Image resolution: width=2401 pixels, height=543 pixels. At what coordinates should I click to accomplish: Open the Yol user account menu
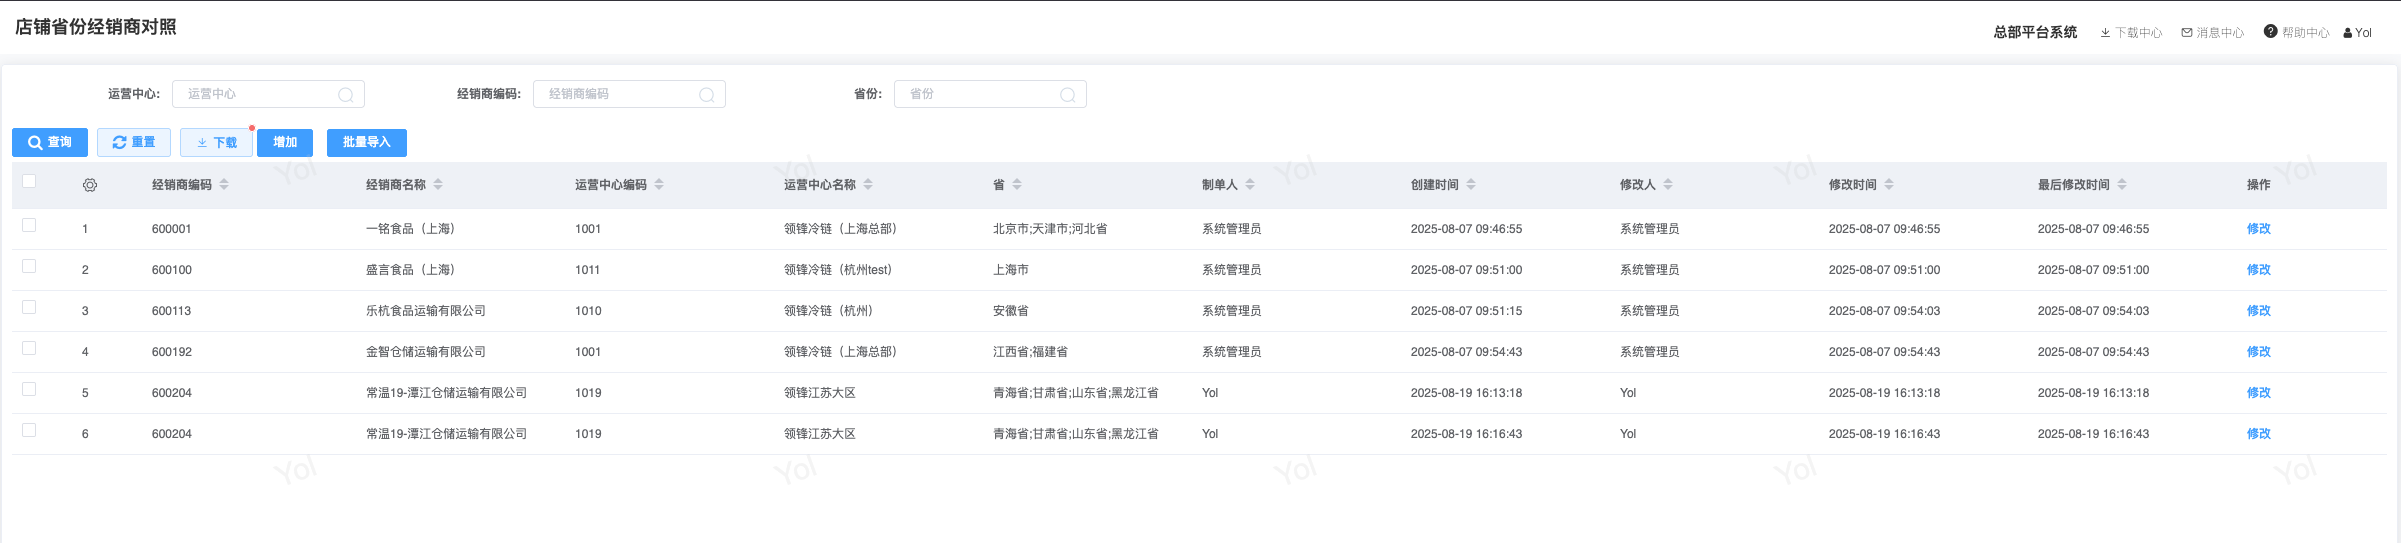[2358, 33]
